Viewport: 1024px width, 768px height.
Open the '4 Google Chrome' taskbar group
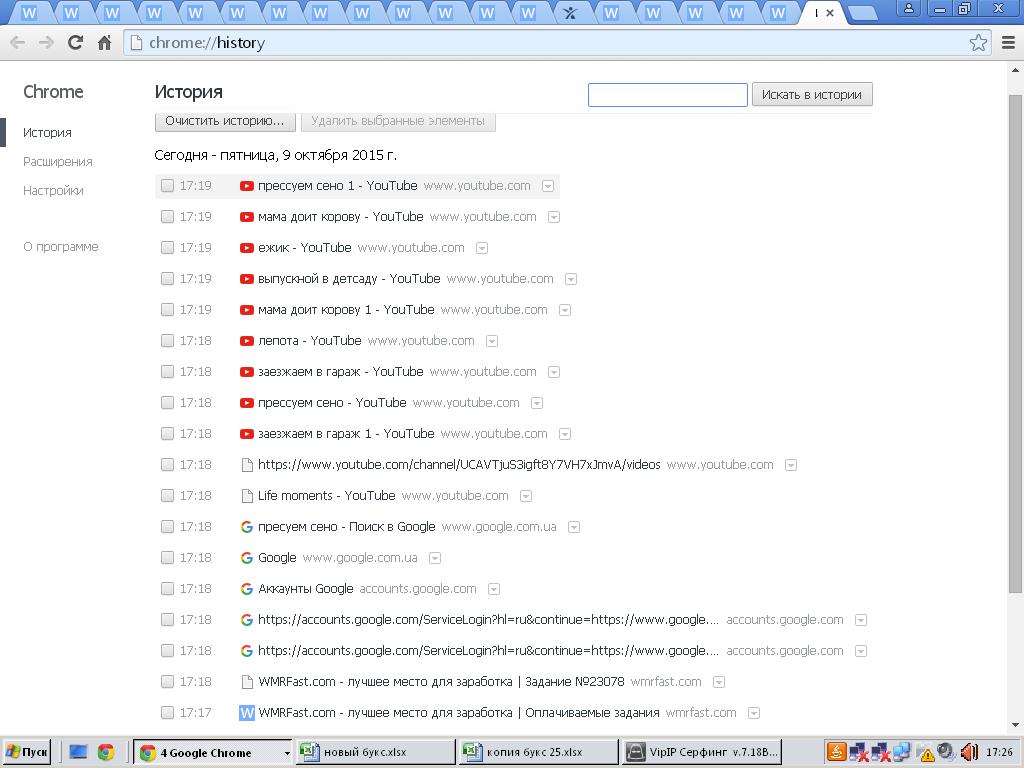click(x=213, y=752)
